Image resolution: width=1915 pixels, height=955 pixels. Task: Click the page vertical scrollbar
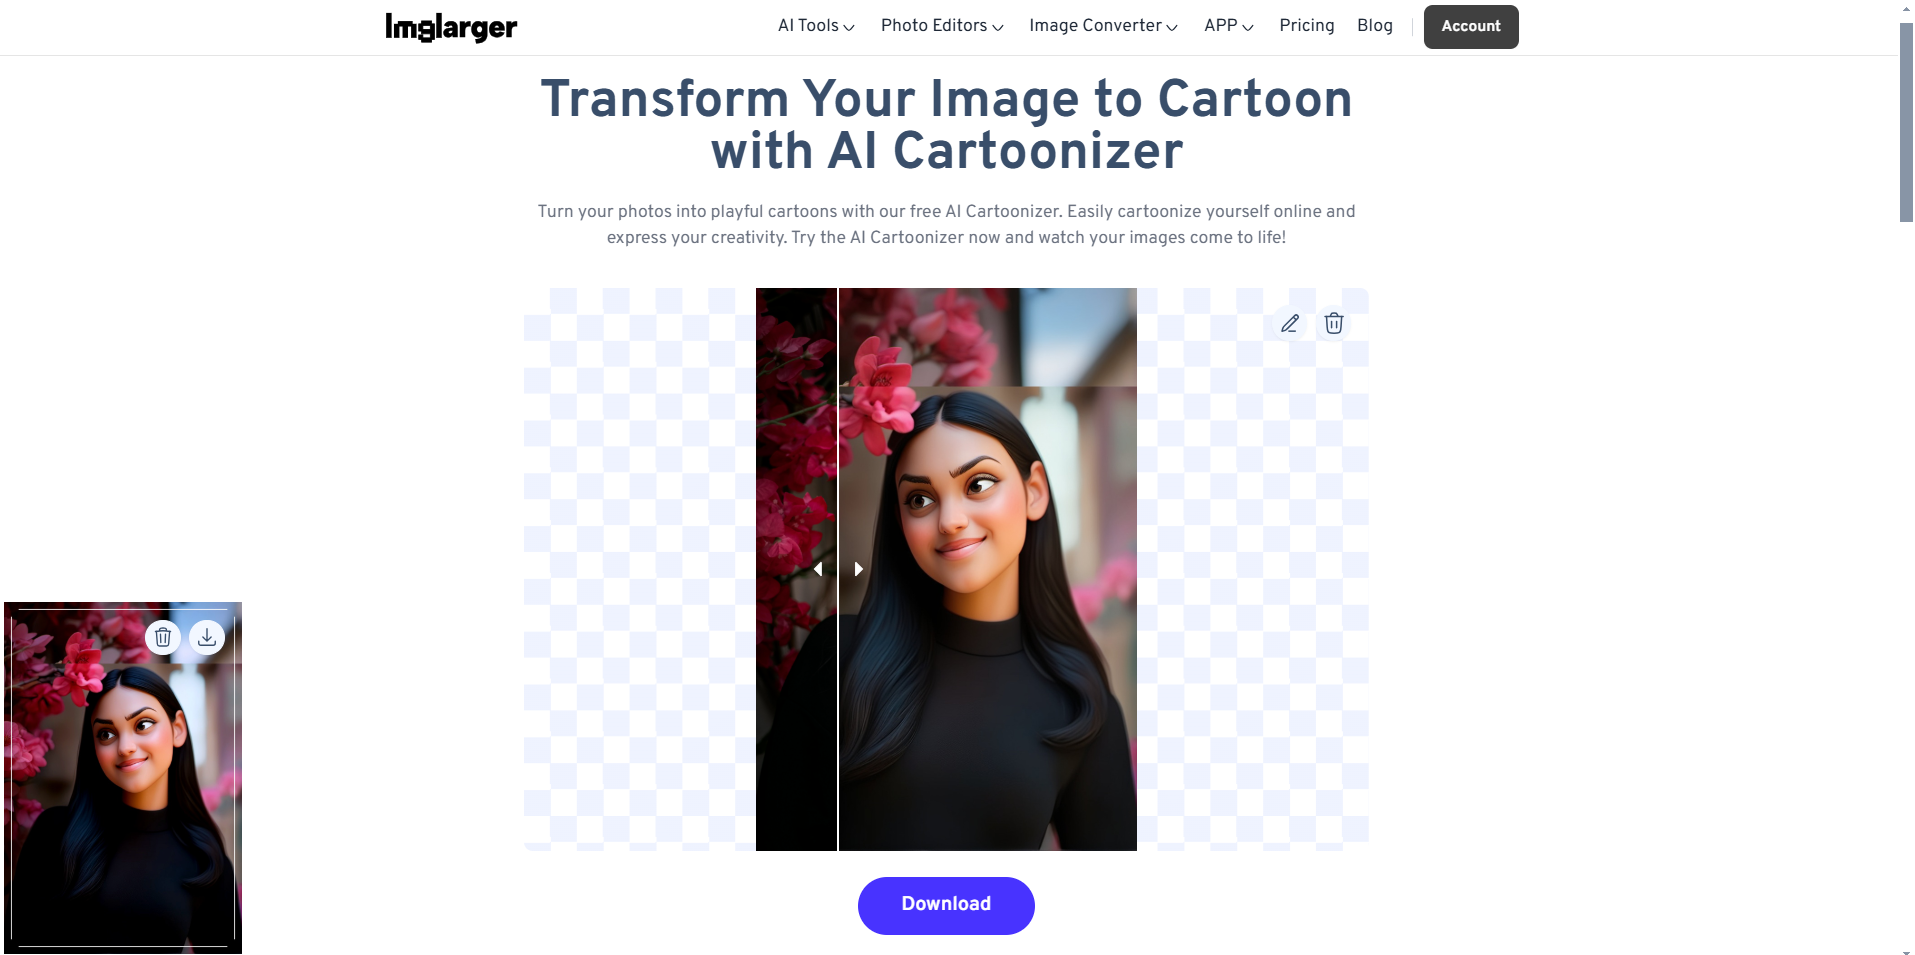(1906, 122)
